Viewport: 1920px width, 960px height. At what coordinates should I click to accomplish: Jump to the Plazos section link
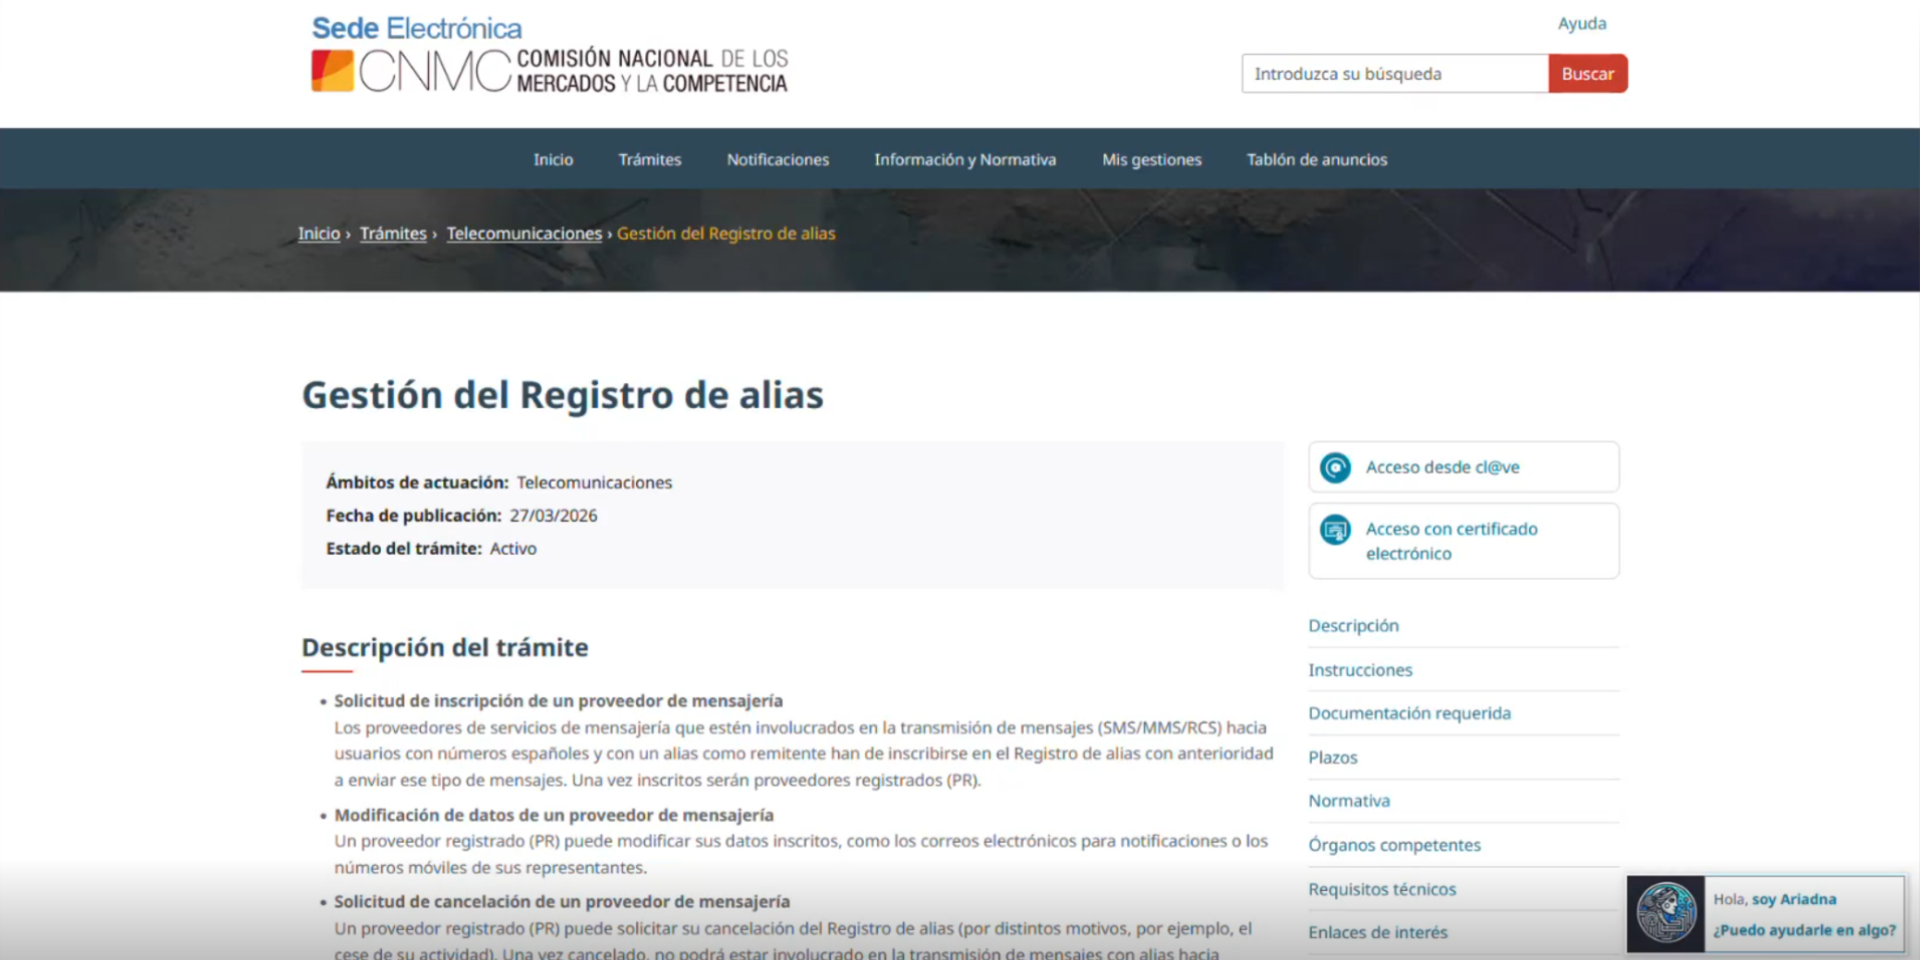click(1333, 757)
